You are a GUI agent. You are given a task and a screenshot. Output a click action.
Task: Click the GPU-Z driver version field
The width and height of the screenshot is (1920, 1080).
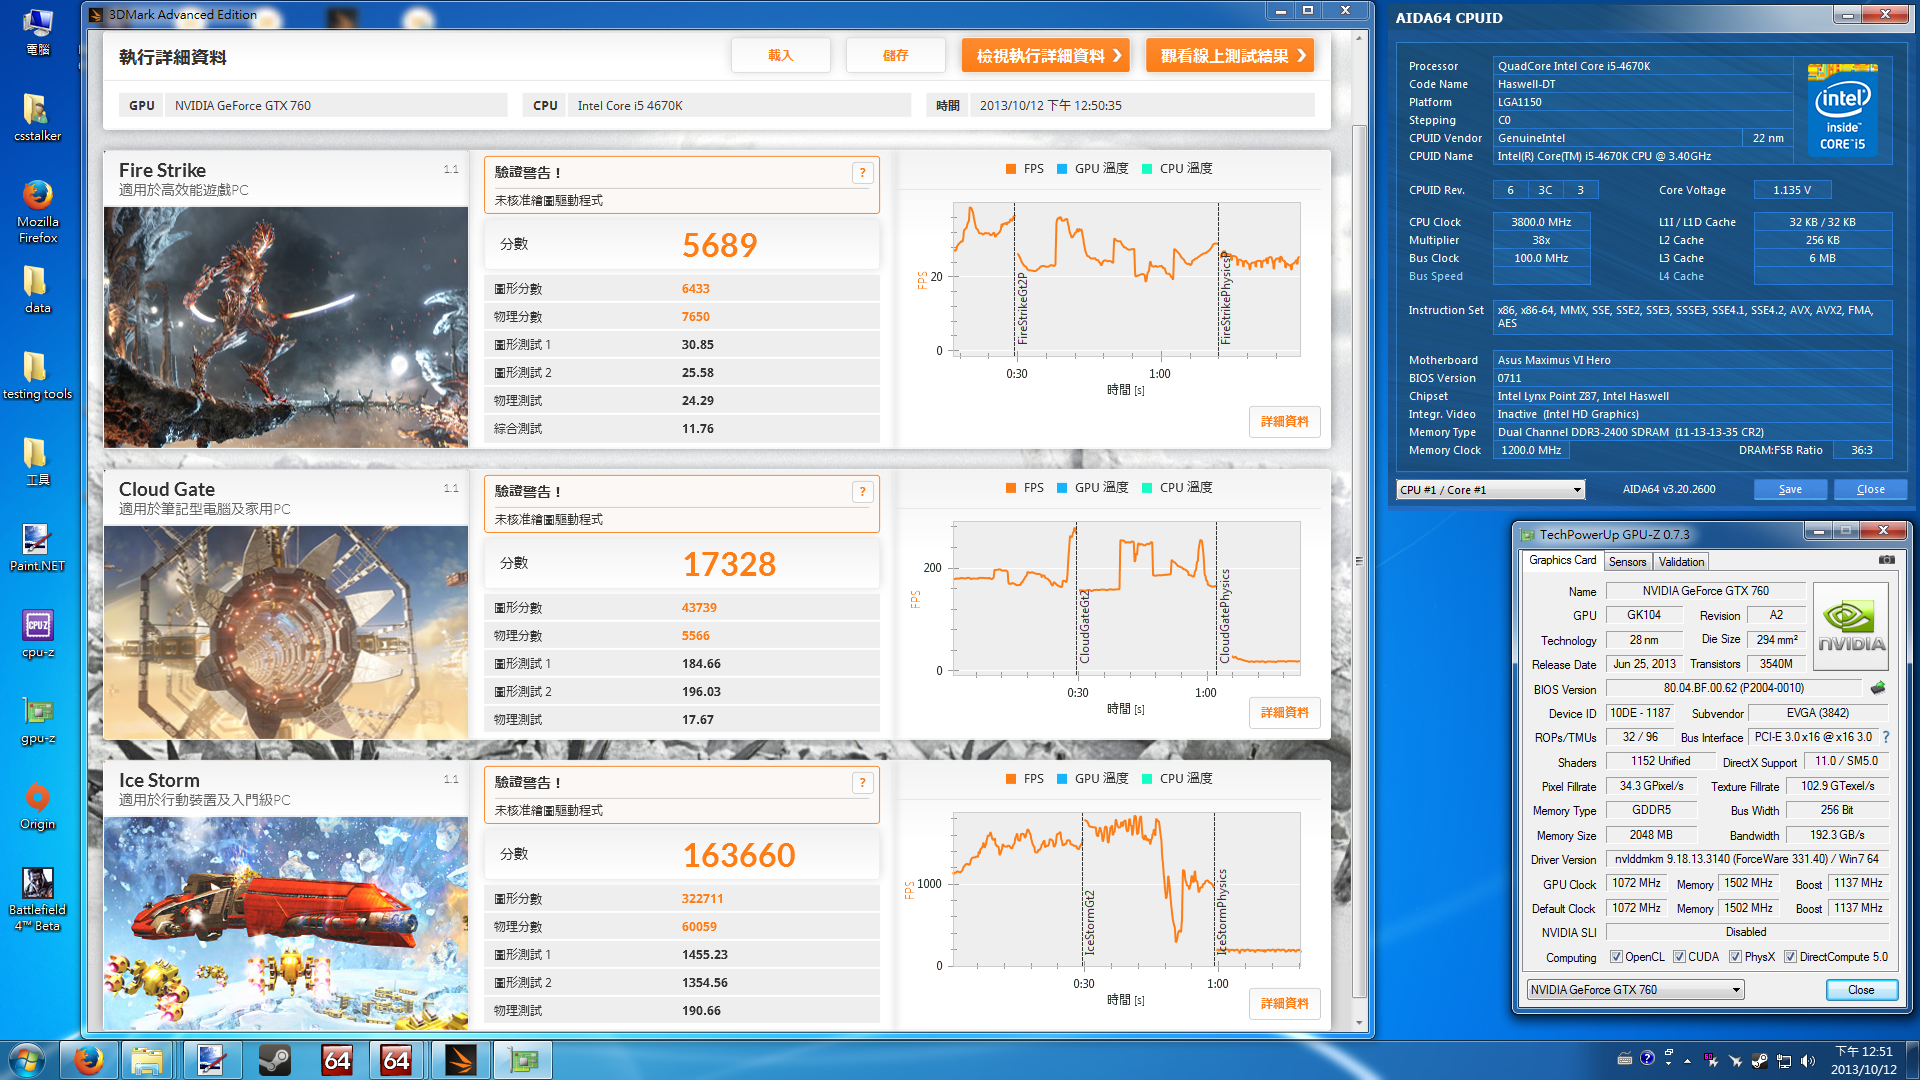(x=1746, y=859)
